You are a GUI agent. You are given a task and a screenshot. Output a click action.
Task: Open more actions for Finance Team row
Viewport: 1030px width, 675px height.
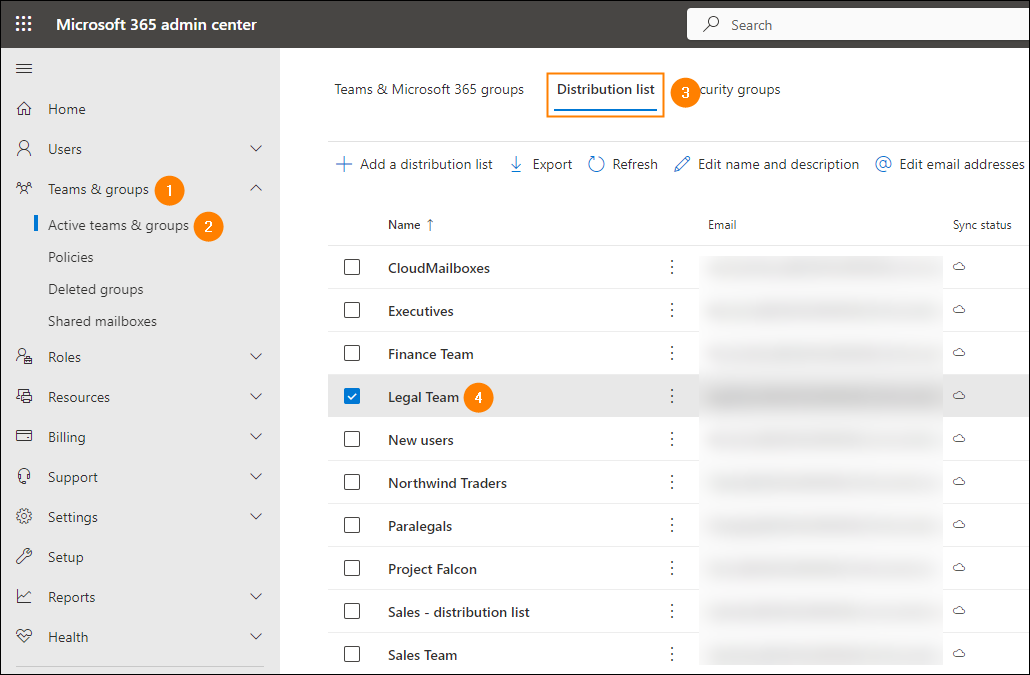point(671,353)
